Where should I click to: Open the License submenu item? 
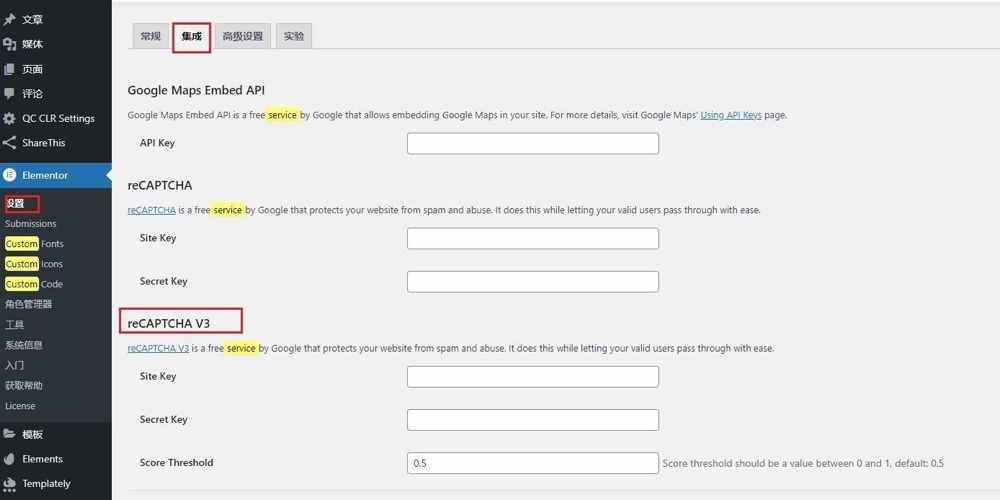coord(20,406)
